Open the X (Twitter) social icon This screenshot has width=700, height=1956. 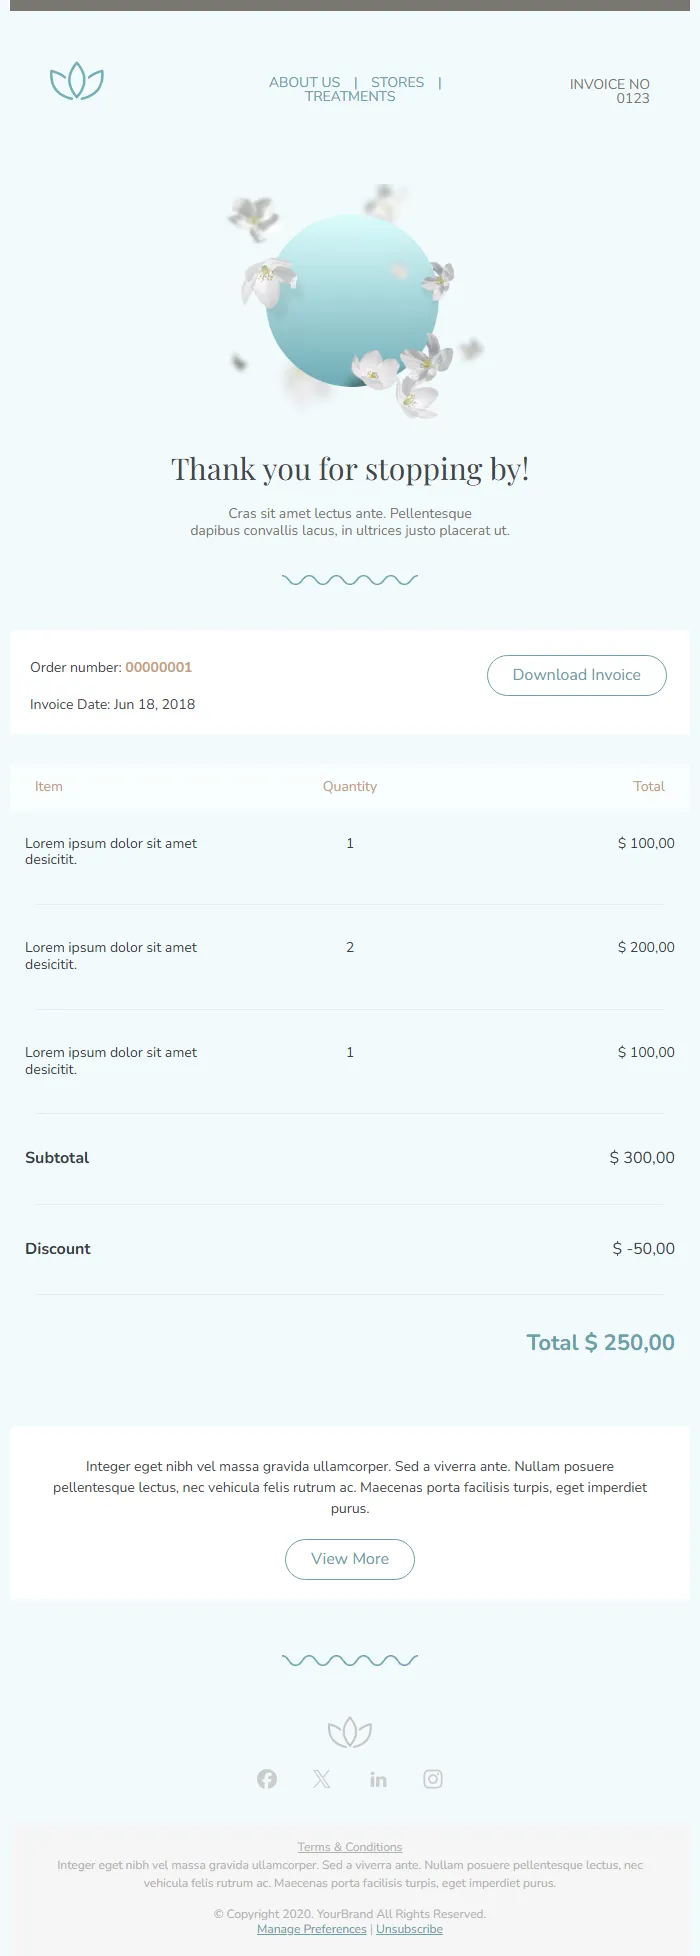tap(322, 1779)
